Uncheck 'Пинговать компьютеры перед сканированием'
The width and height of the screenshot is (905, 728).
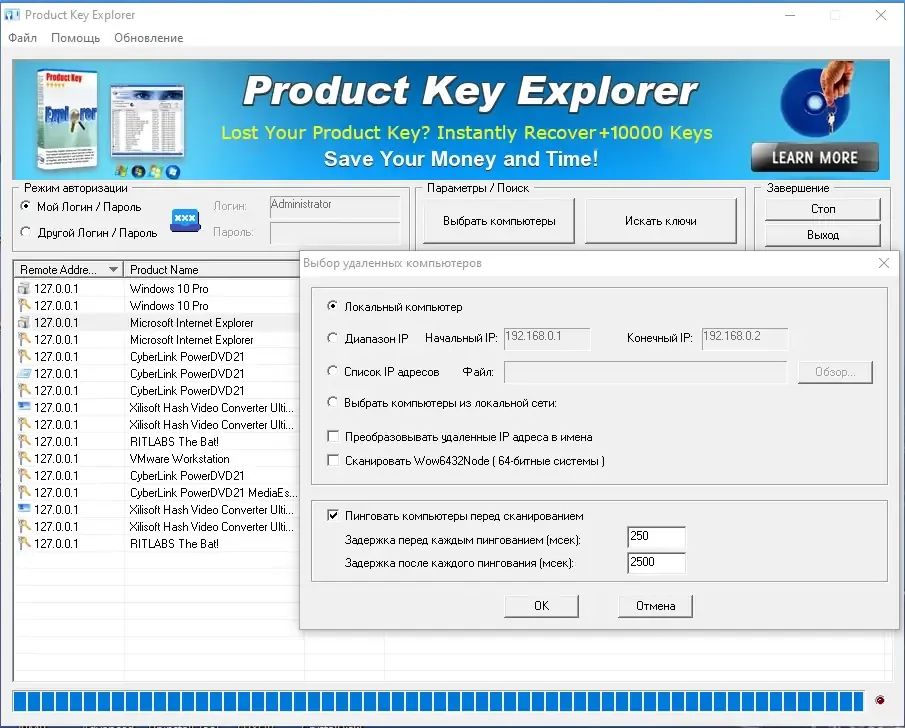click(333, 515)
